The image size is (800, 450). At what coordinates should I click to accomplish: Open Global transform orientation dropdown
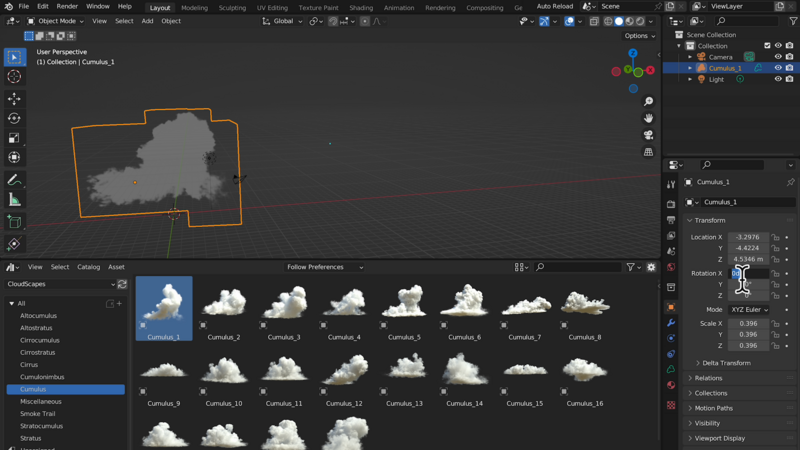[282, 21]
